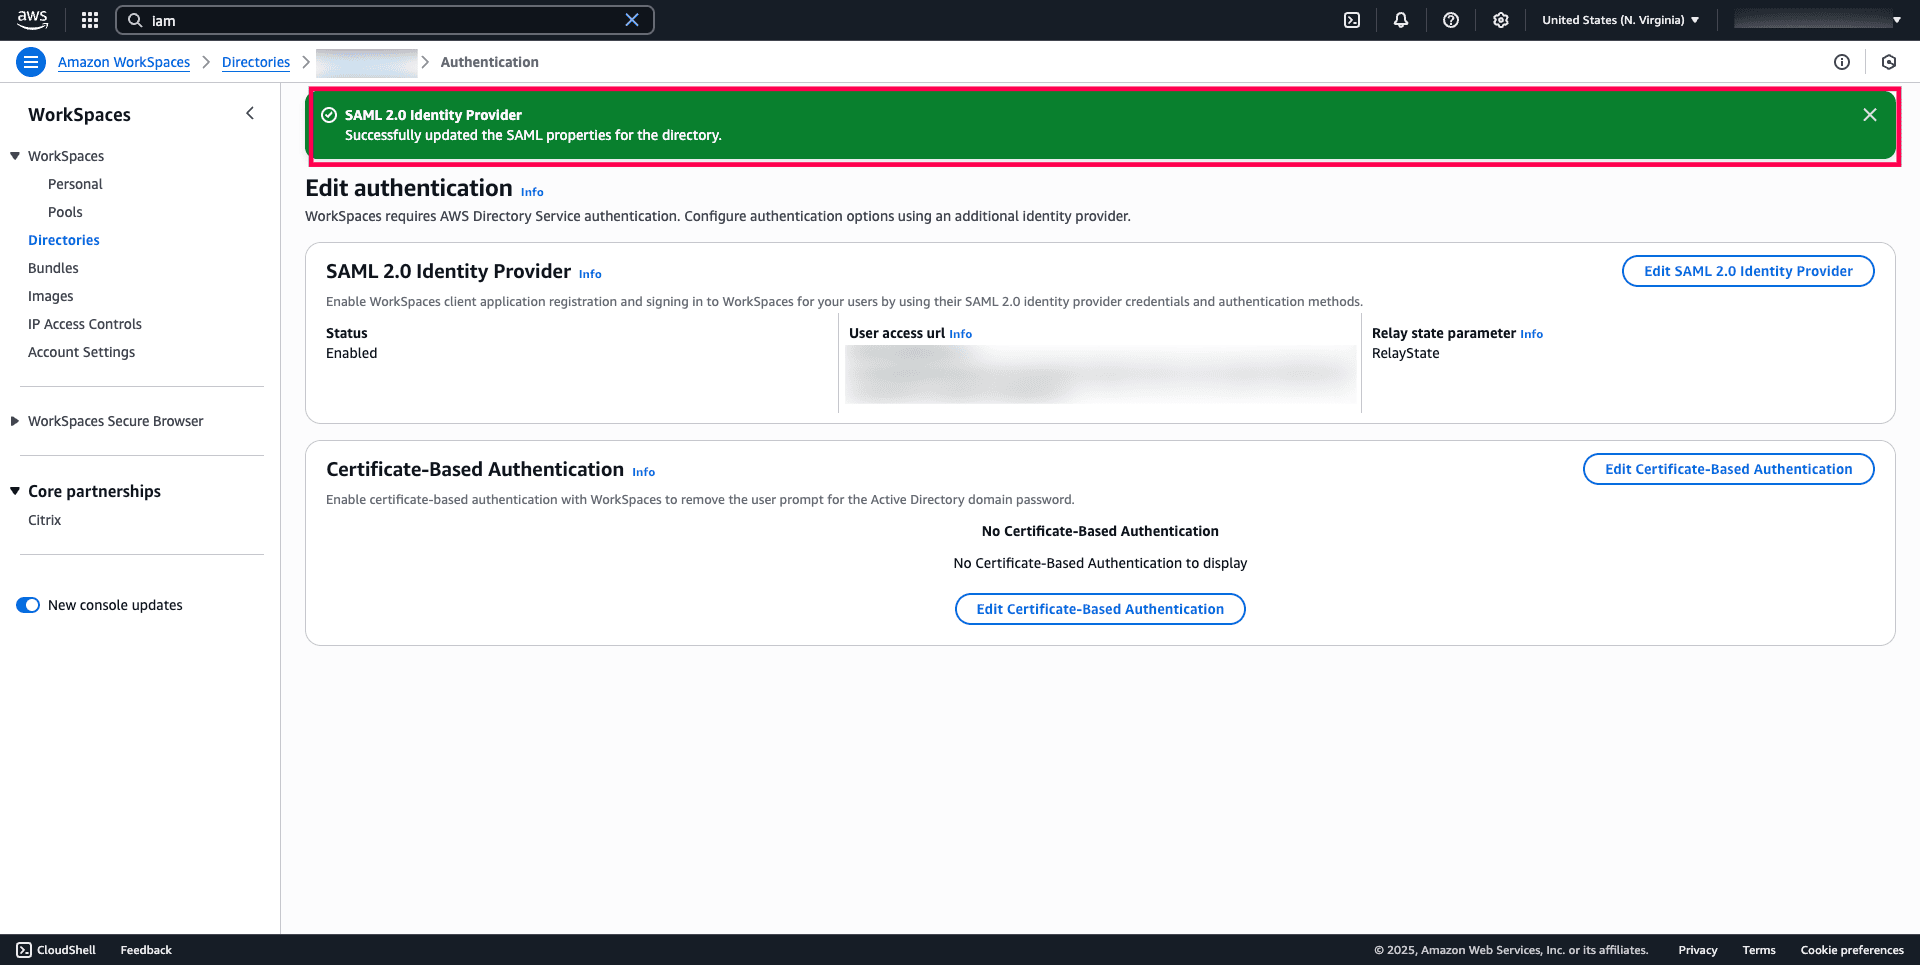
Task: Open the settings gear in the top bar
Action: 1501,20
